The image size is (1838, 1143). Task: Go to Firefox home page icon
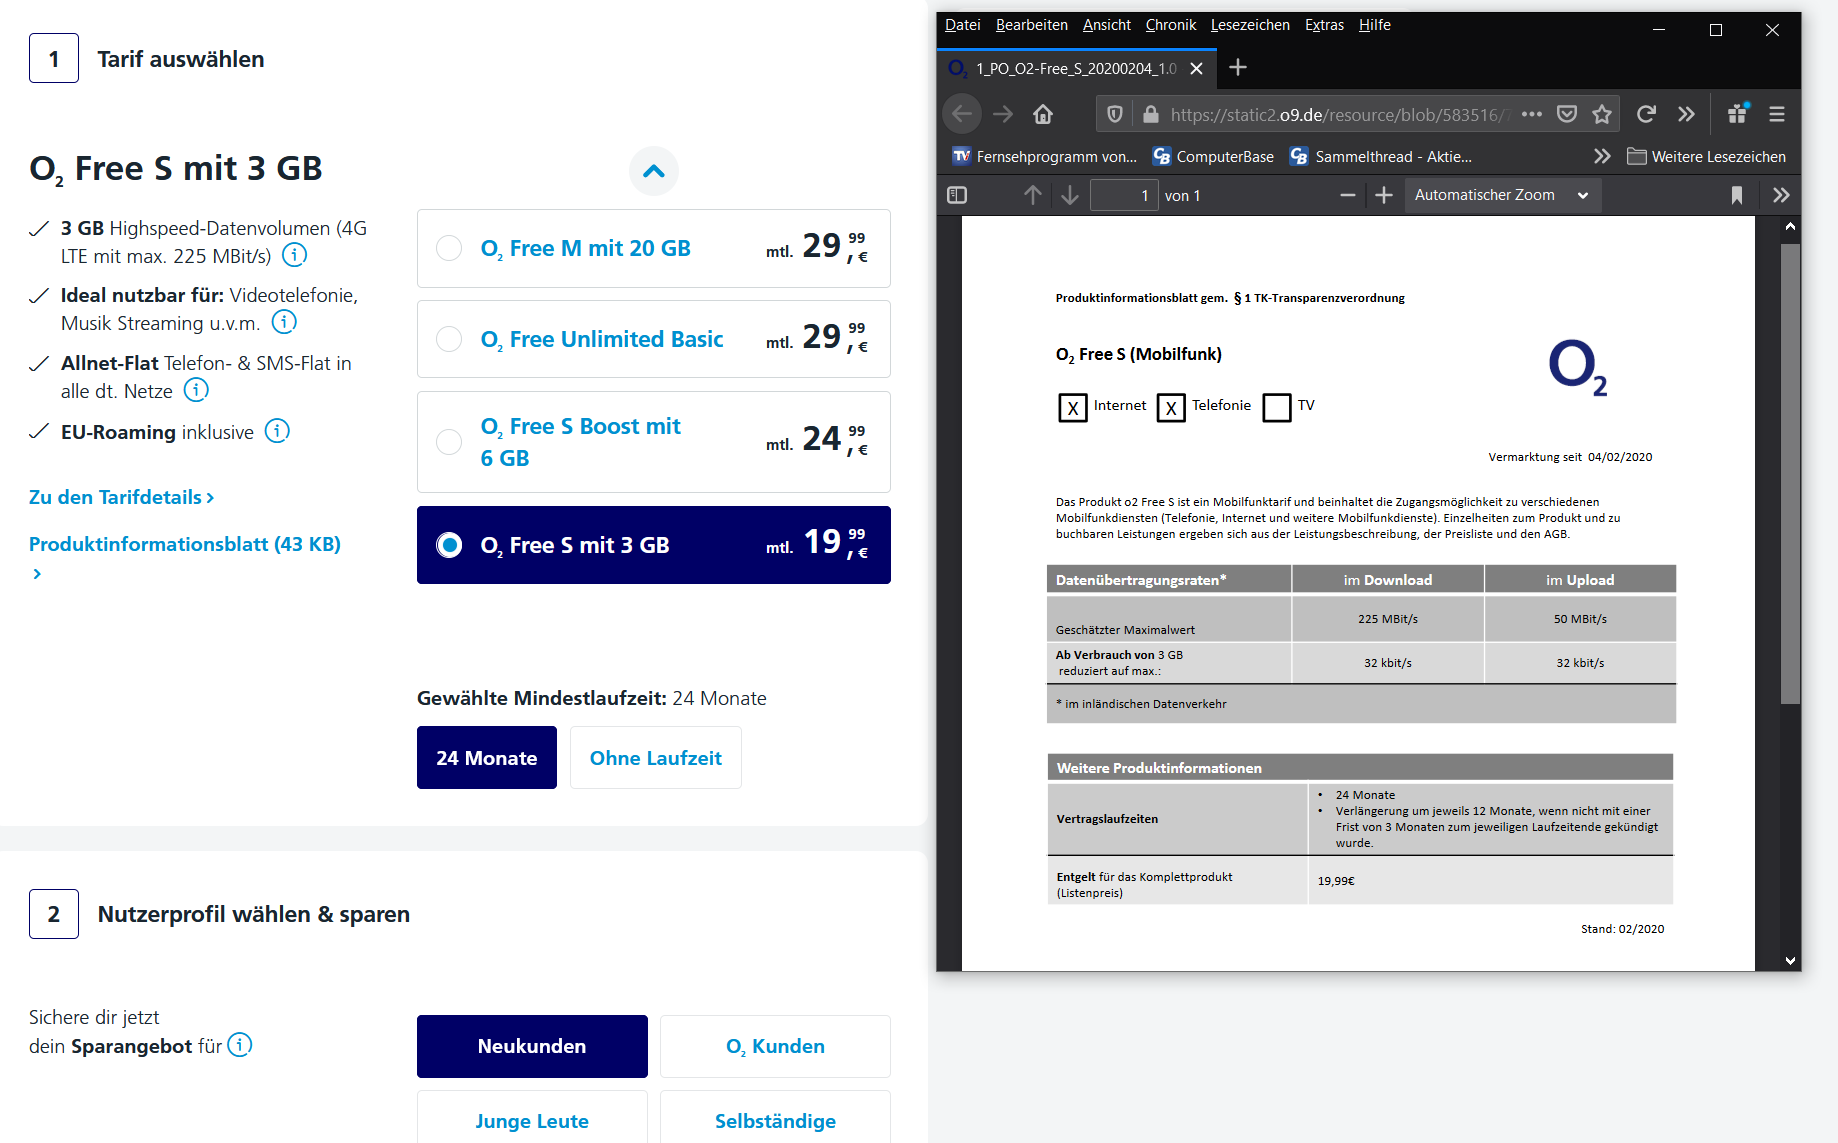pos(1043,114)
